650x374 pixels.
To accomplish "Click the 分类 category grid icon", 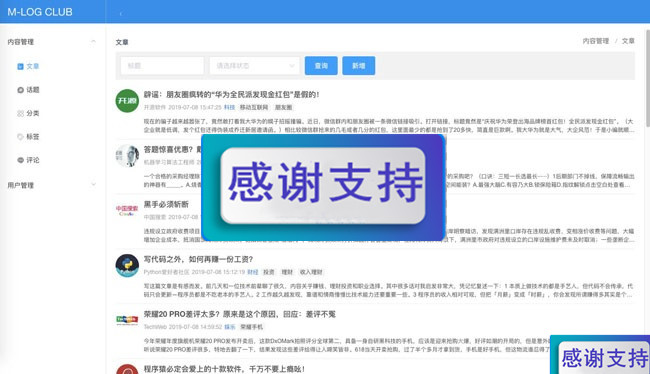I will [20, 113].
